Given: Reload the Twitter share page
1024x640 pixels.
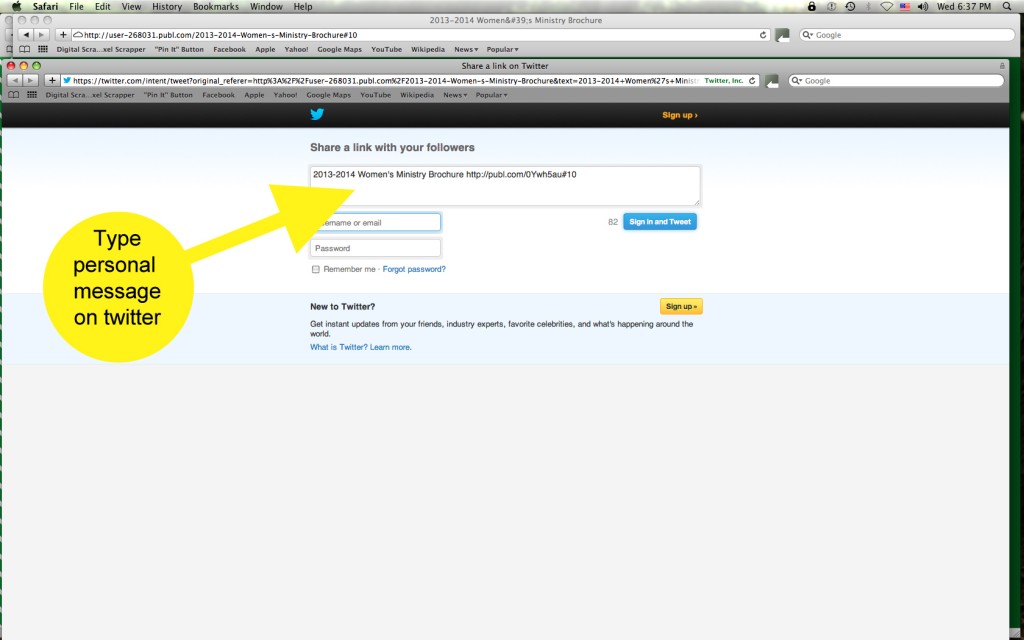Looking at the screenshot, I should point(752,81).
